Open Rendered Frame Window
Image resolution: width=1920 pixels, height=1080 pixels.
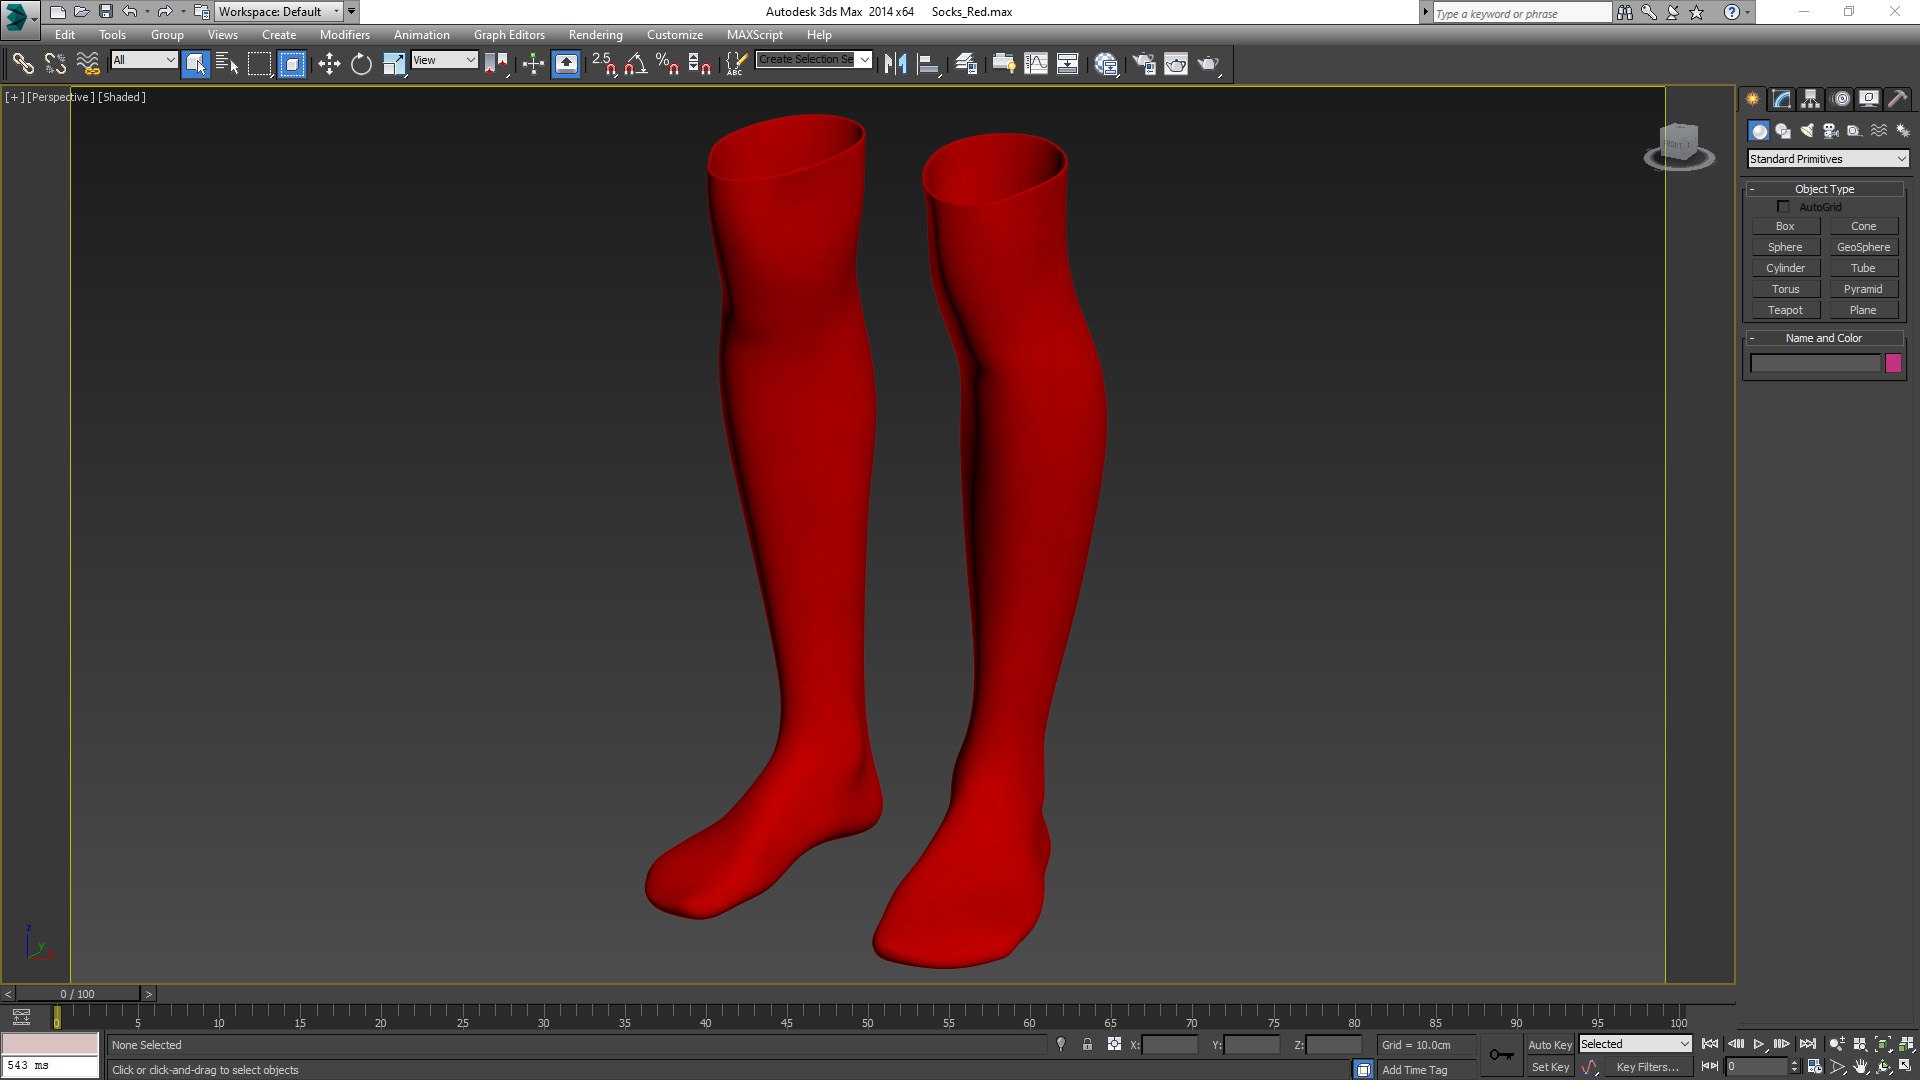pos(1176,64)
